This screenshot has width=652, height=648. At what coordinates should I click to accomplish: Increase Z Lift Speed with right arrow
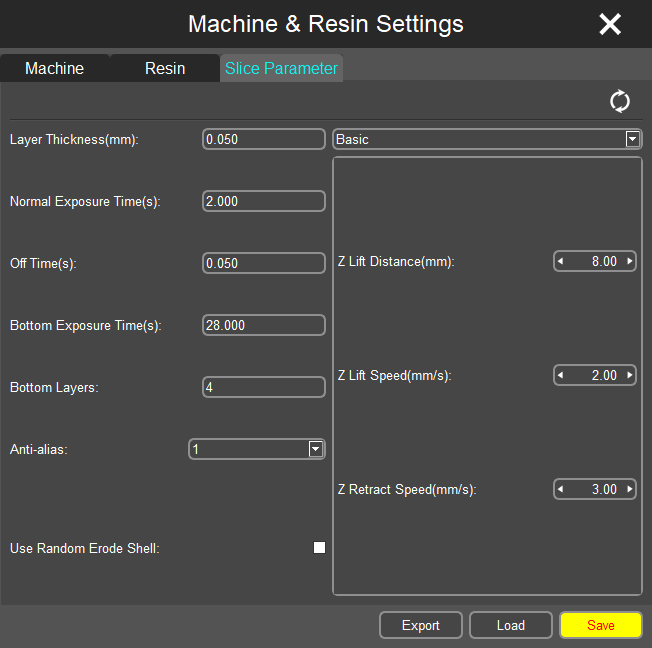pos(630,375)
